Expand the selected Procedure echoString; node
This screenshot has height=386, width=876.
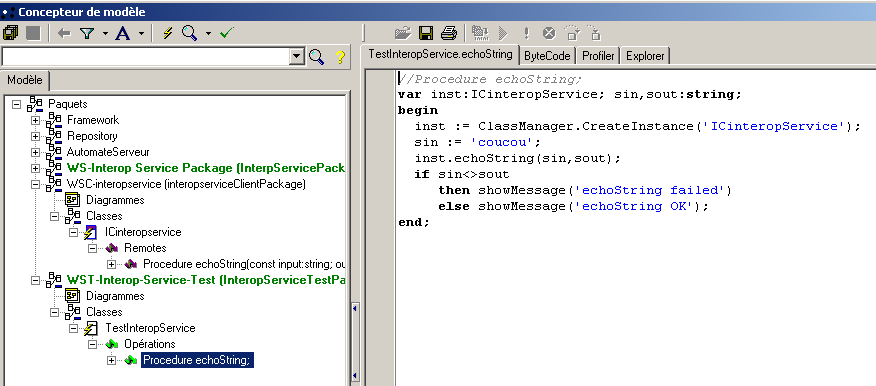[x=112, y=360]
